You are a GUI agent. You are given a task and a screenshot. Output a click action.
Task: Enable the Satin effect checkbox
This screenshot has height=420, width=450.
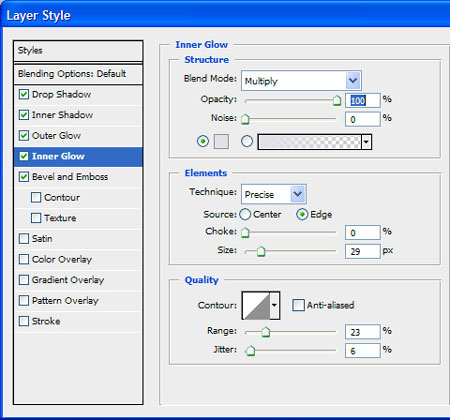pos(24,239)
